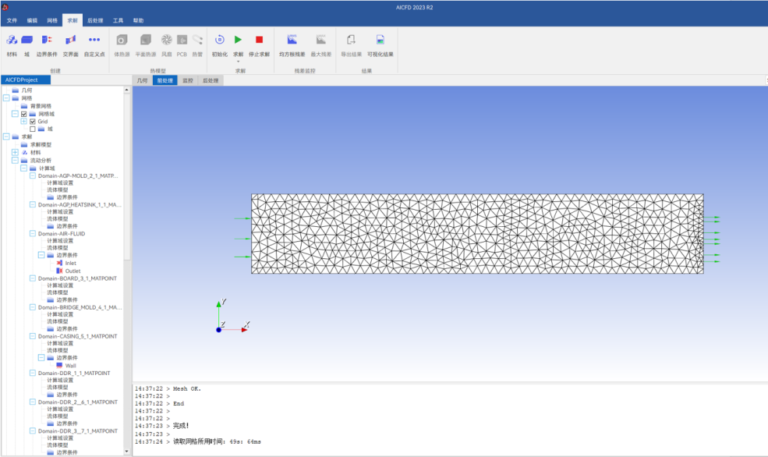Click the XYZ axis triad in viewport
Image resolution: width=768 pixels, height=457 pixels.
tap(233, 316)
